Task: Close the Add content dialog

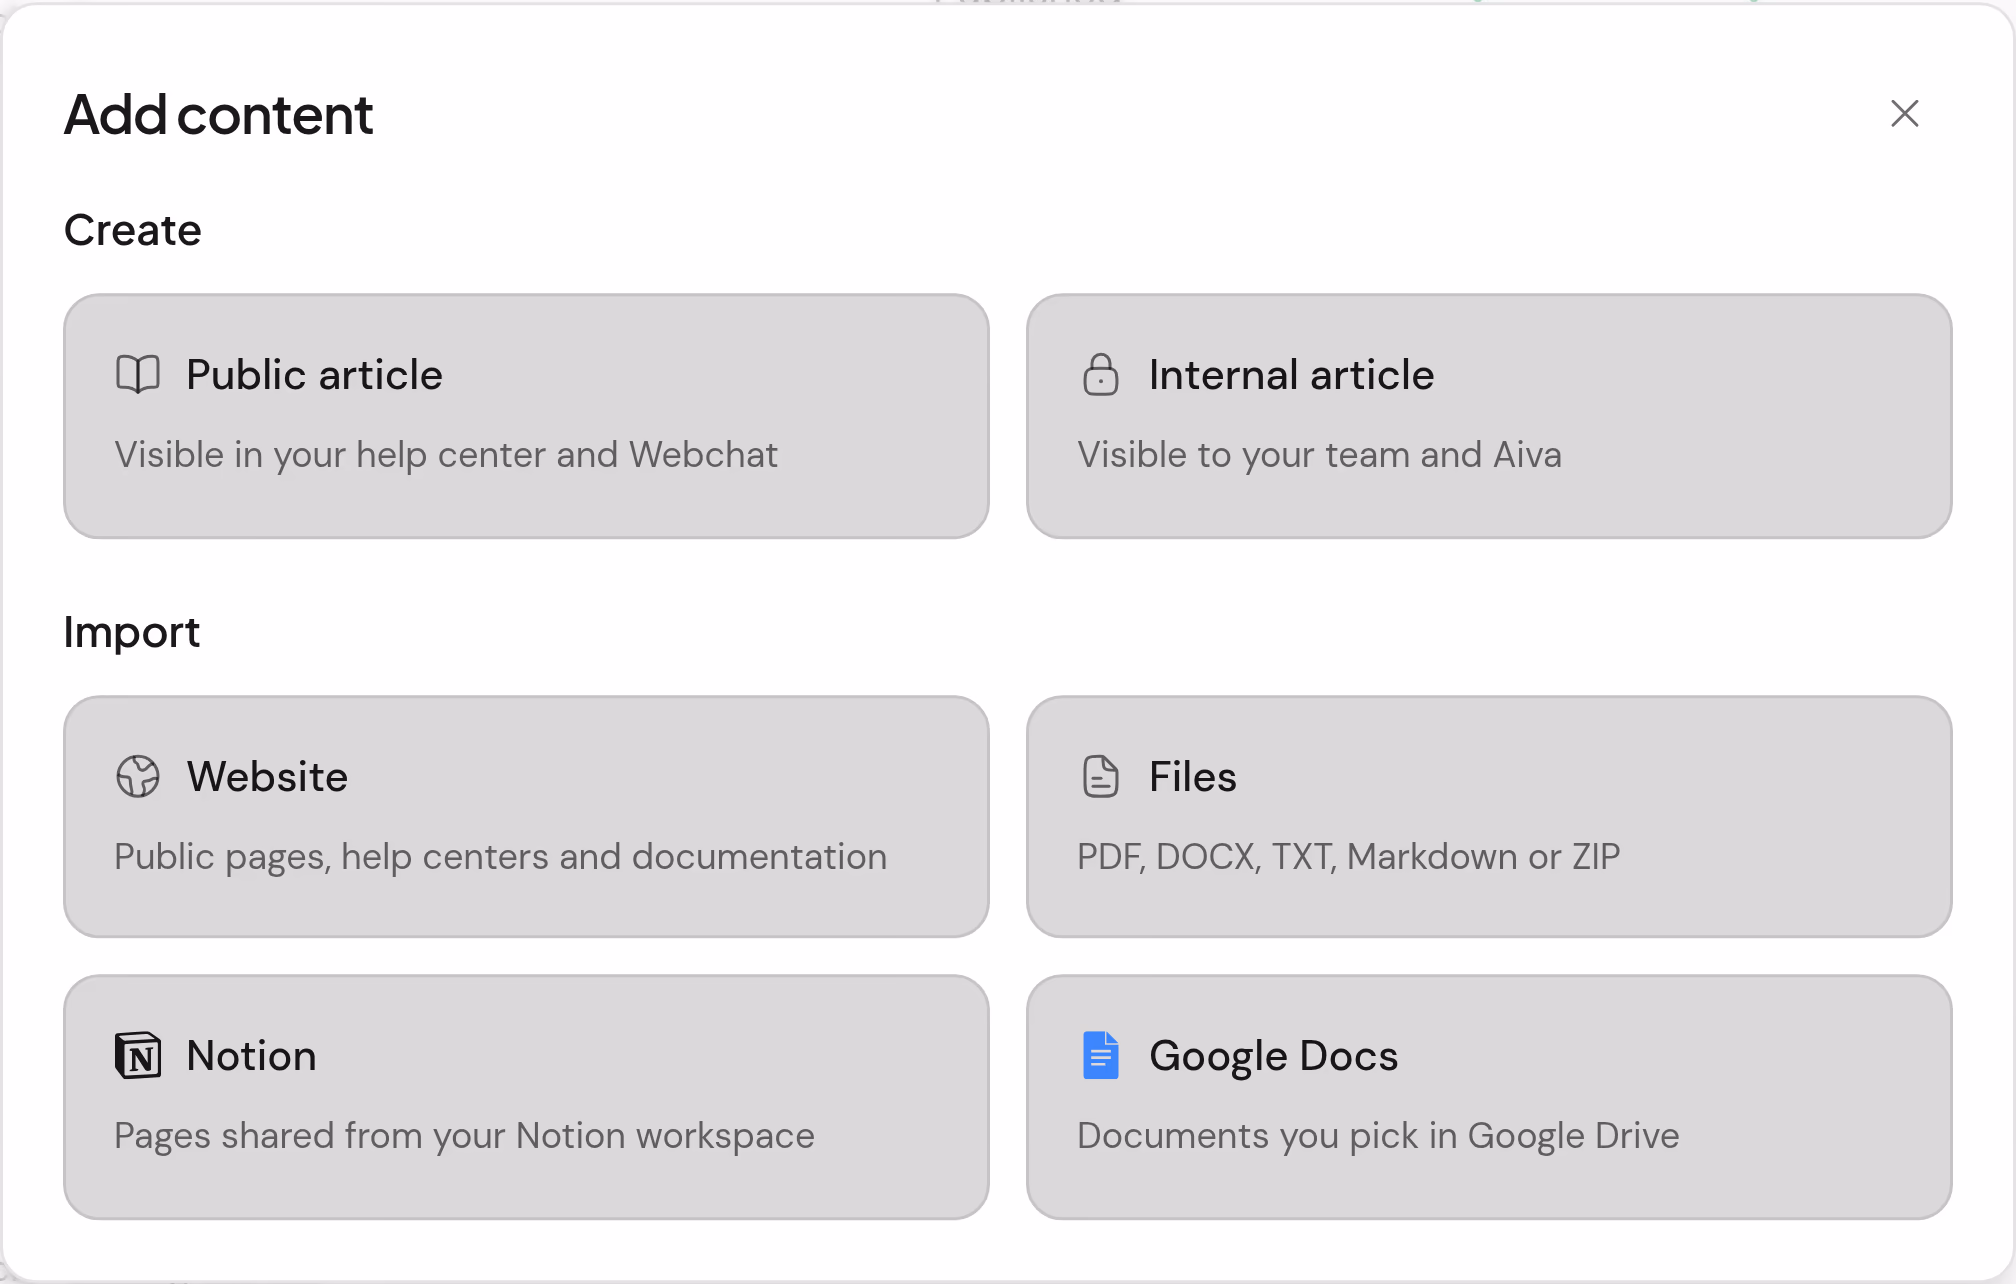Action: (x=1904, y=113)
